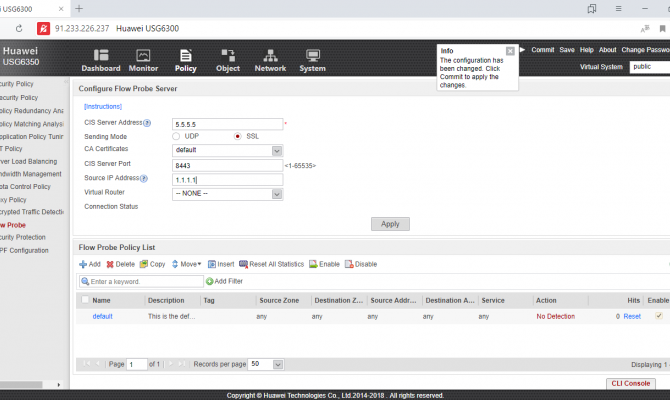Open the Move dropdown menu
This screenshot has width=670, height=400.
coord(186,264)
